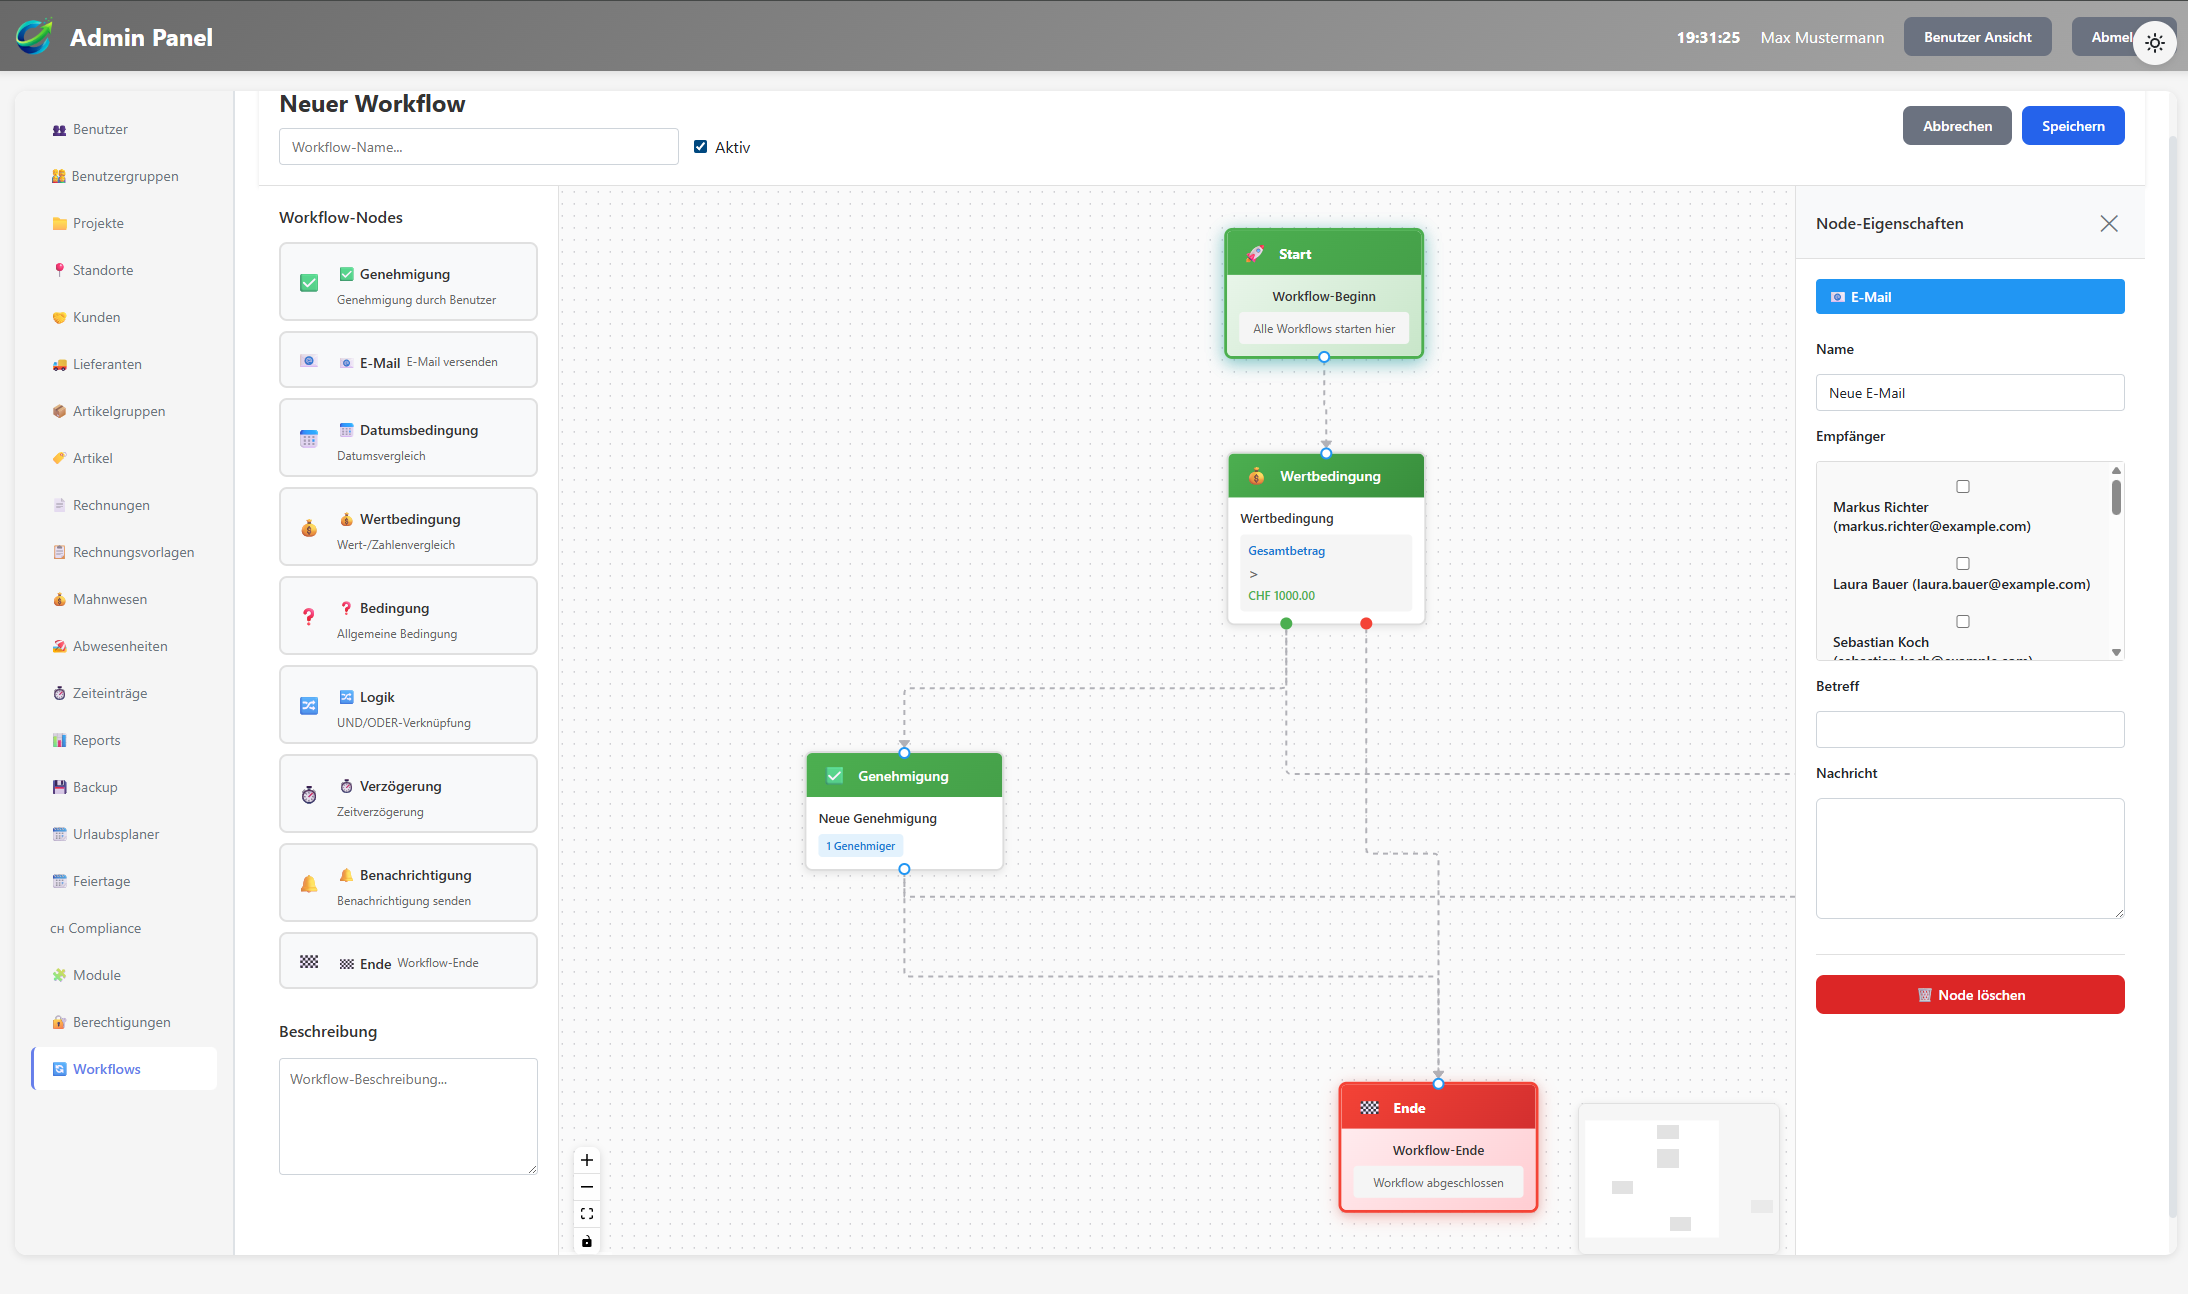Check Markus Richter as recipient

coord(1963,486)
